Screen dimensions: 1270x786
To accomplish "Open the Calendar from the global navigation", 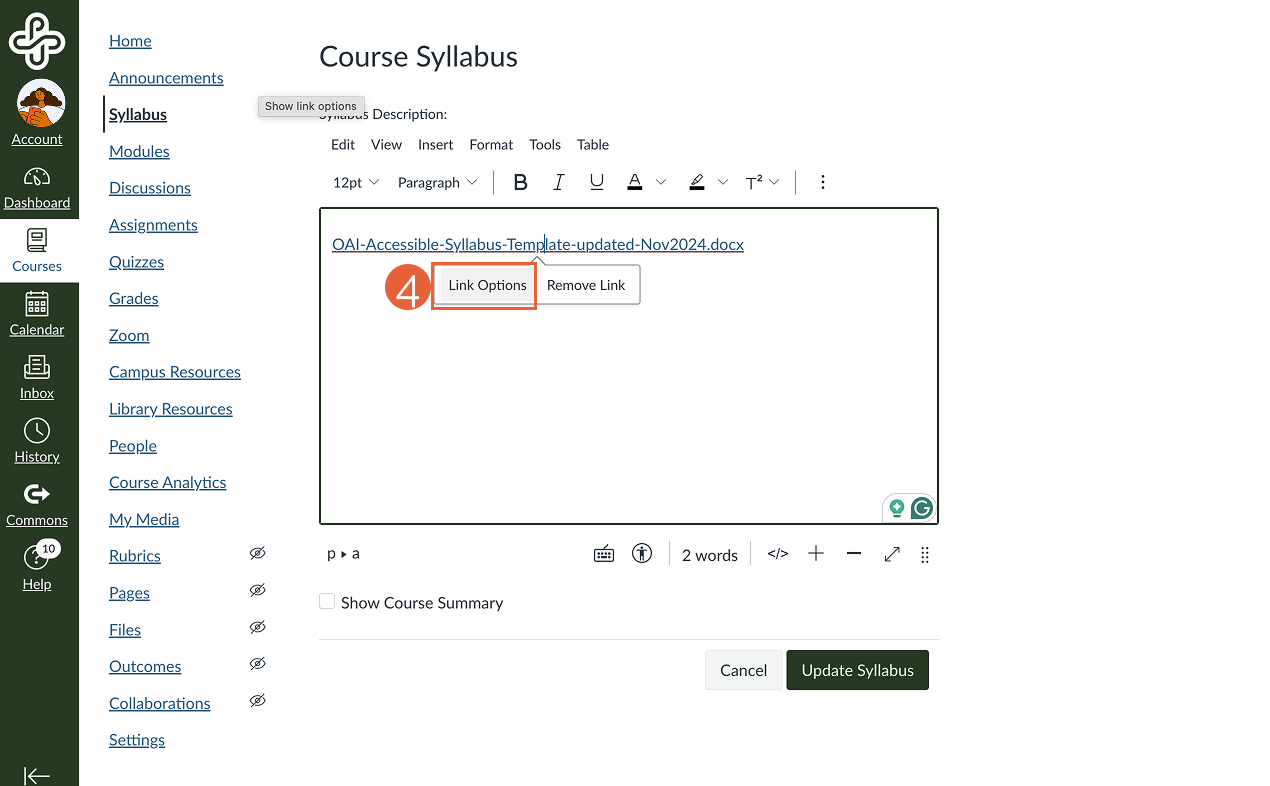I will pos(37,313).
